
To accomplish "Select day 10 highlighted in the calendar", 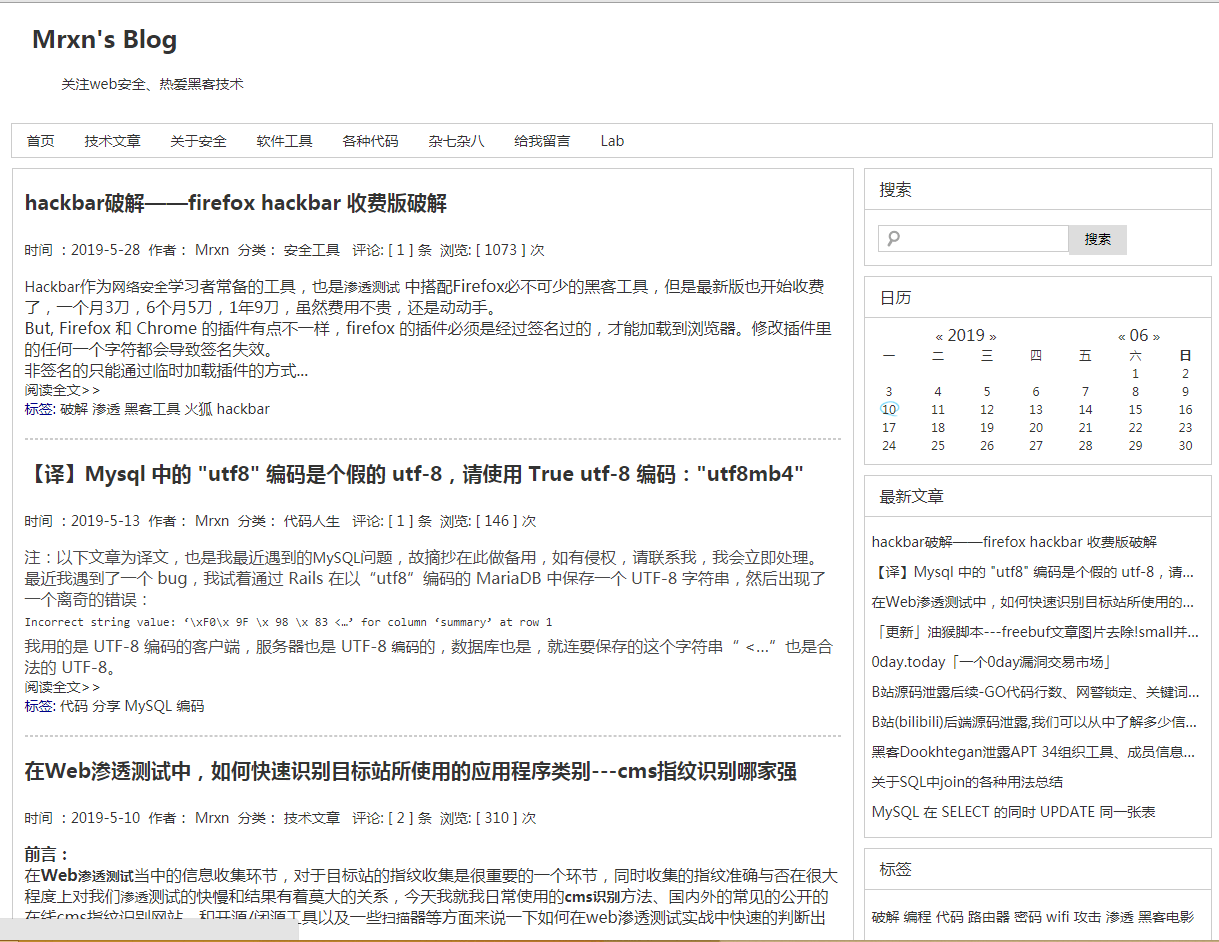I will pyautogui.click(x=888, y=409).
